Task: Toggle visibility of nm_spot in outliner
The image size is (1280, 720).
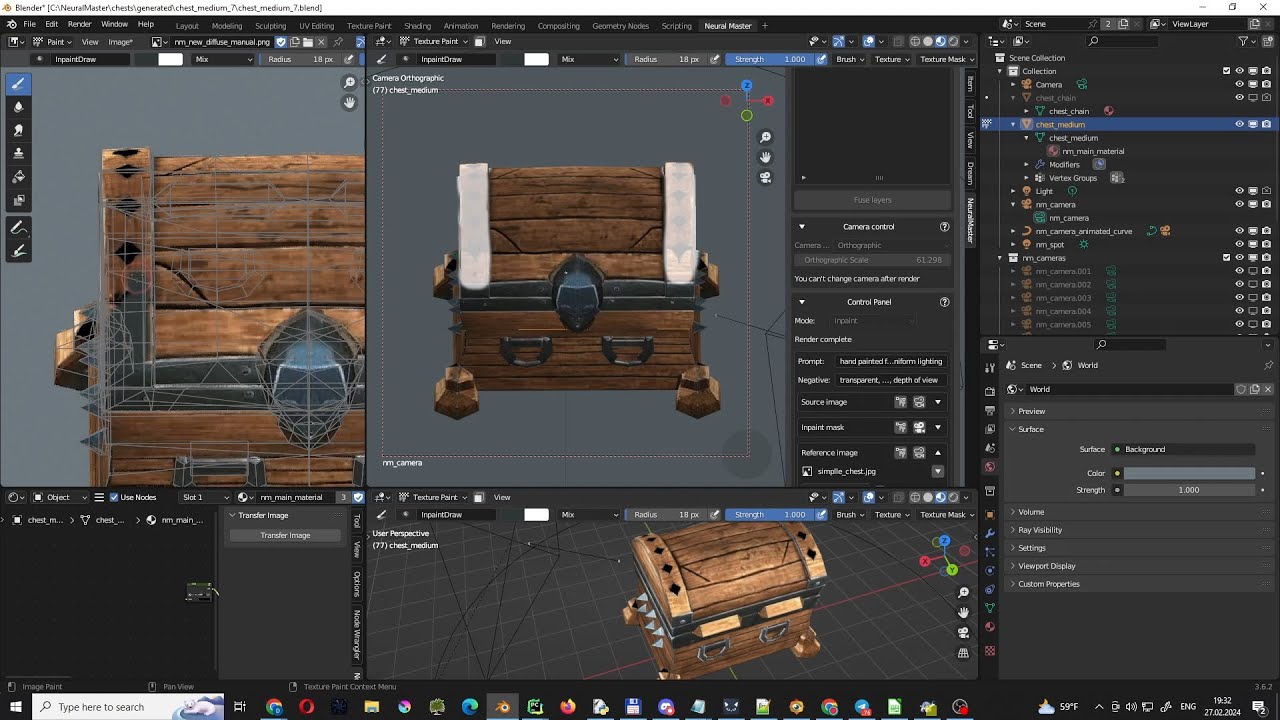Action: click(x=1239, y=244)
